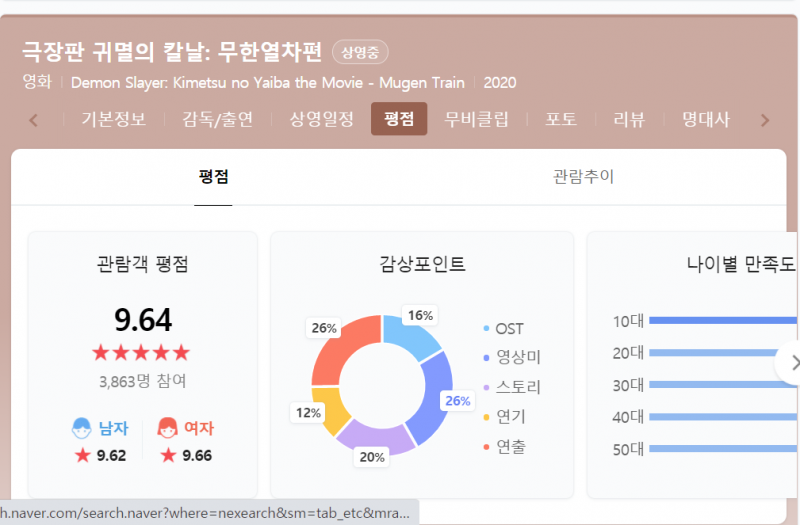Click the female rating 9.66

(197, 455)
